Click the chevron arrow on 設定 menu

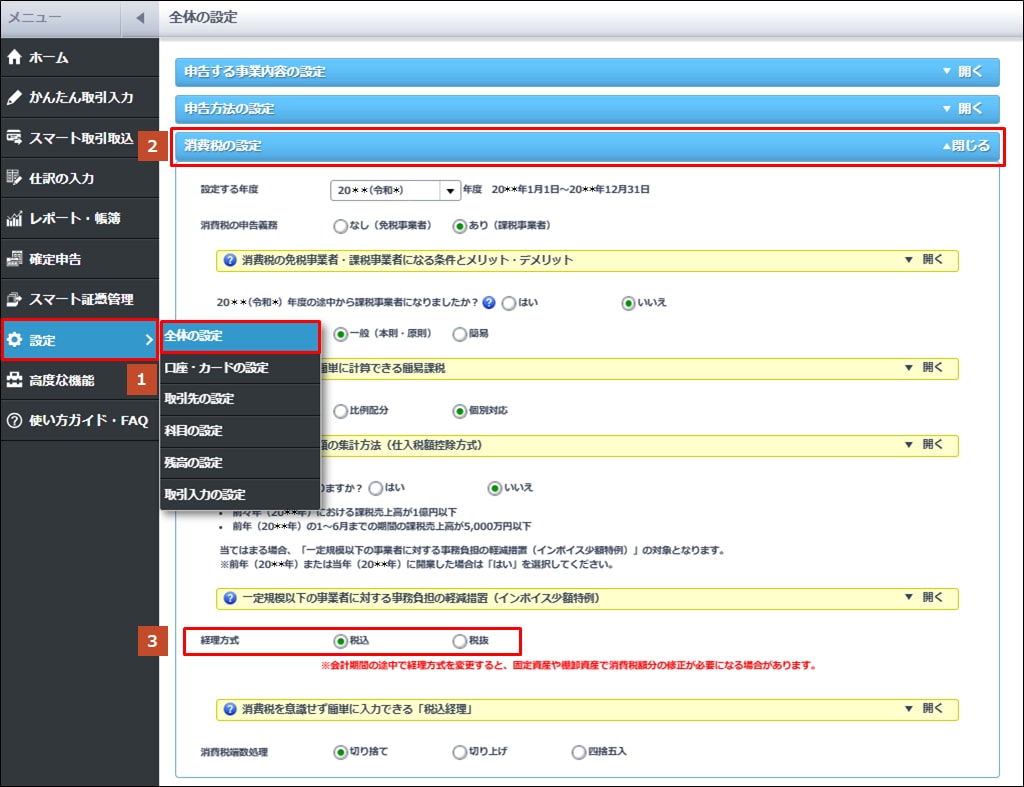[x=149, y=340]
